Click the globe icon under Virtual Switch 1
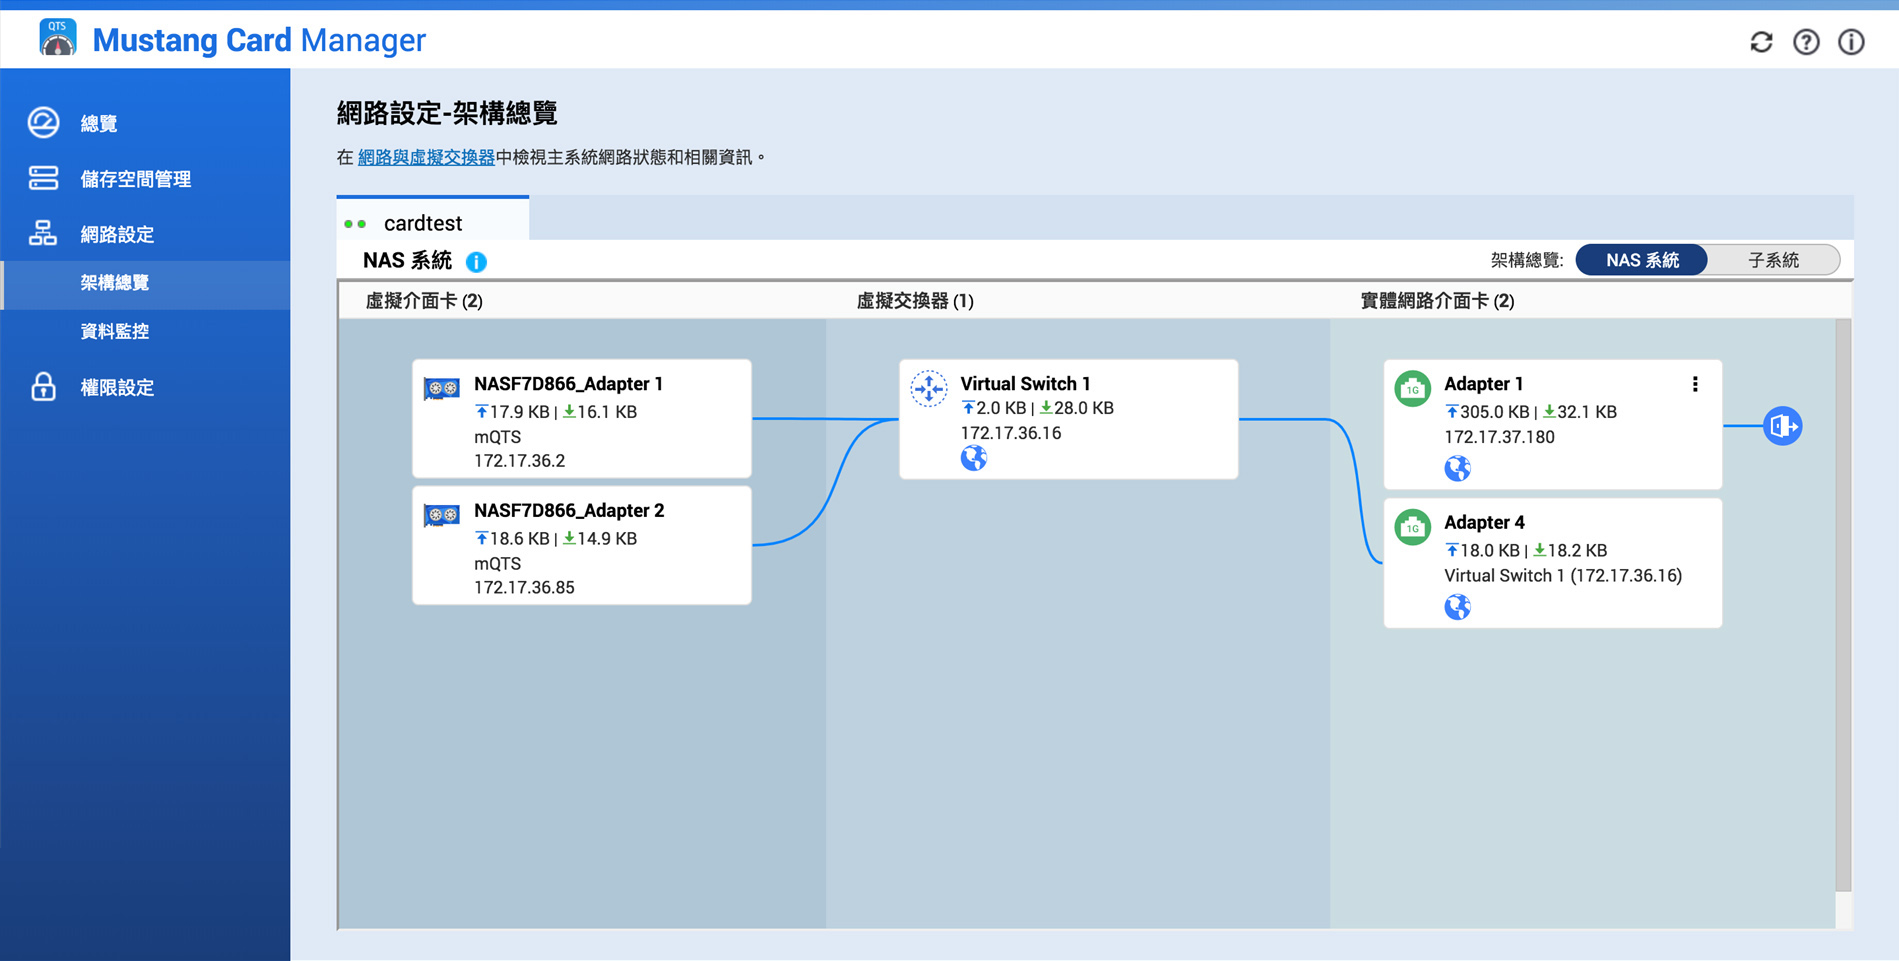1899x961 pixels. 973,459
